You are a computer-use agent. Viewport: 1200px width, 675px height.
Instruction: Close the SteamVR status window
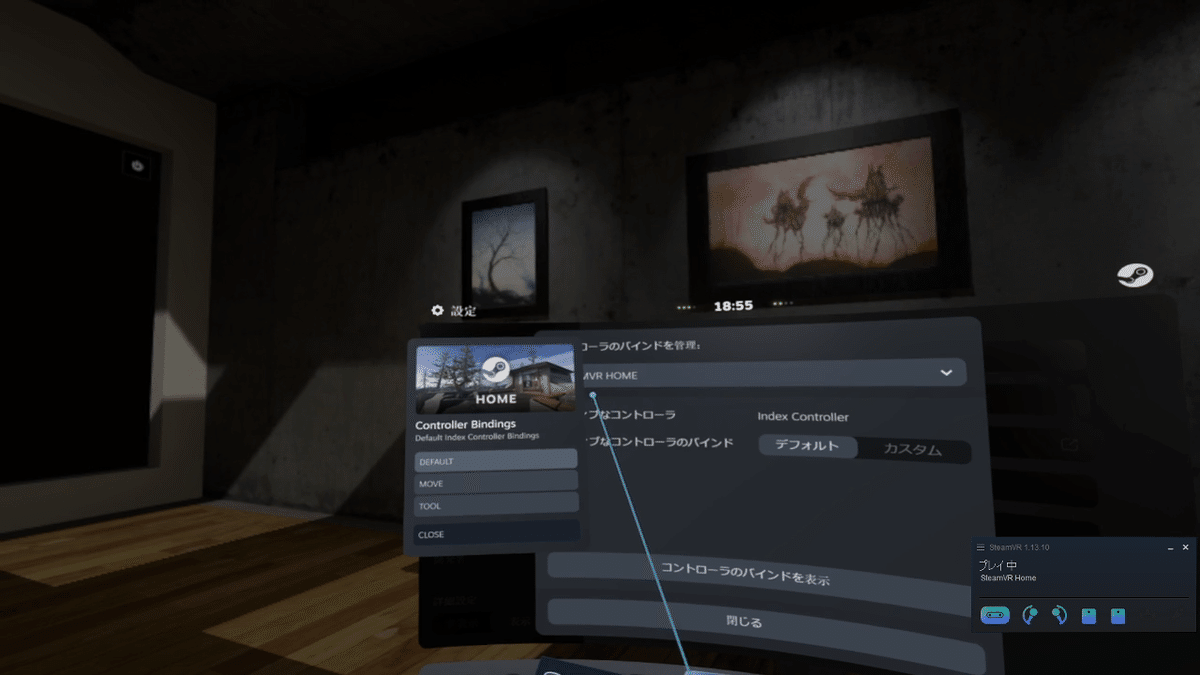1186,547
